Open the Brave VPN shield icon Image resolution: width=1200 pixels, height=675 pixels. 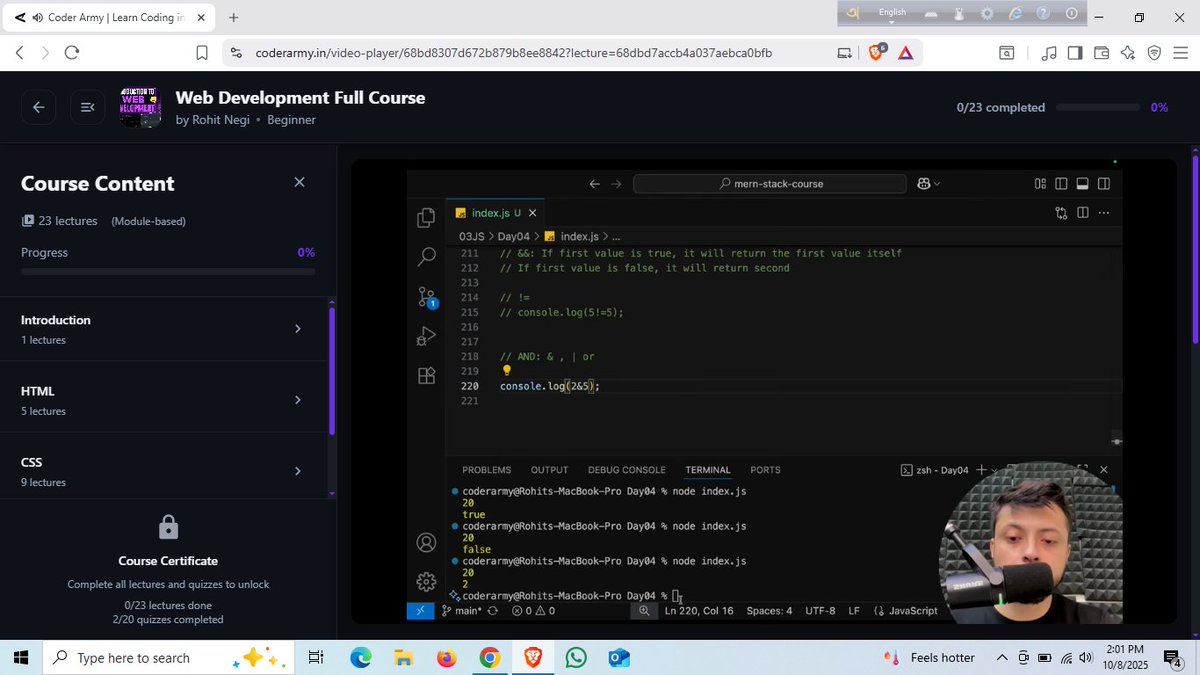[x=1154, y=53]
